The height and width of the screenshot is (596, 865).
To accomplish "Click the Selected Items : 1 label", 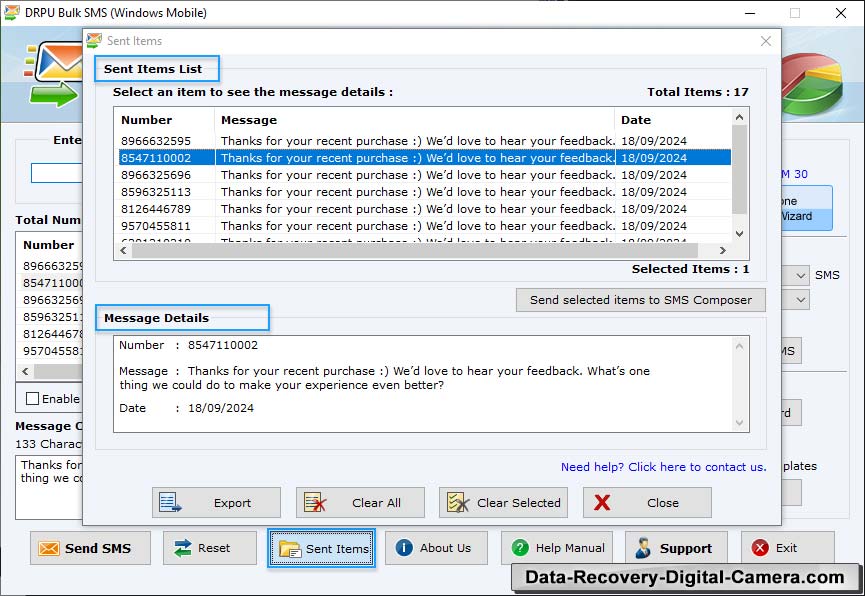I will (690, 269).
